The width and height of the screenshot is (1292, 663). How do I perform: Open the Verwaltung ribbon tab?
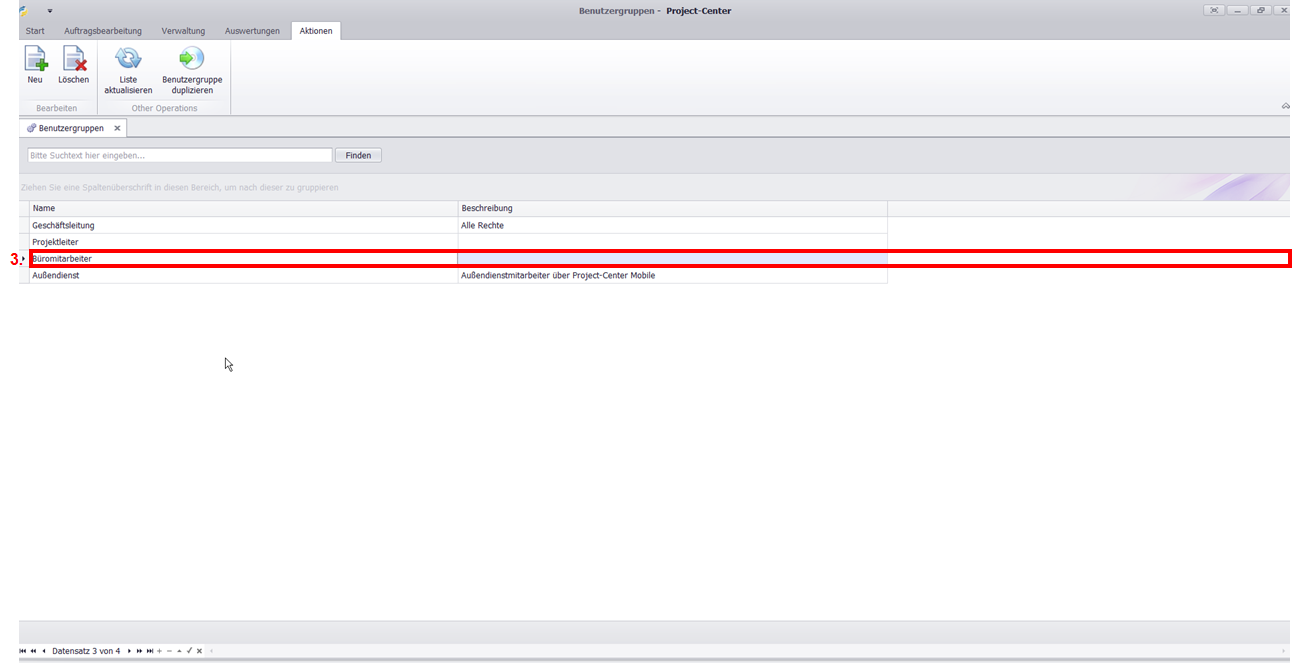click(x=183, y=31)
